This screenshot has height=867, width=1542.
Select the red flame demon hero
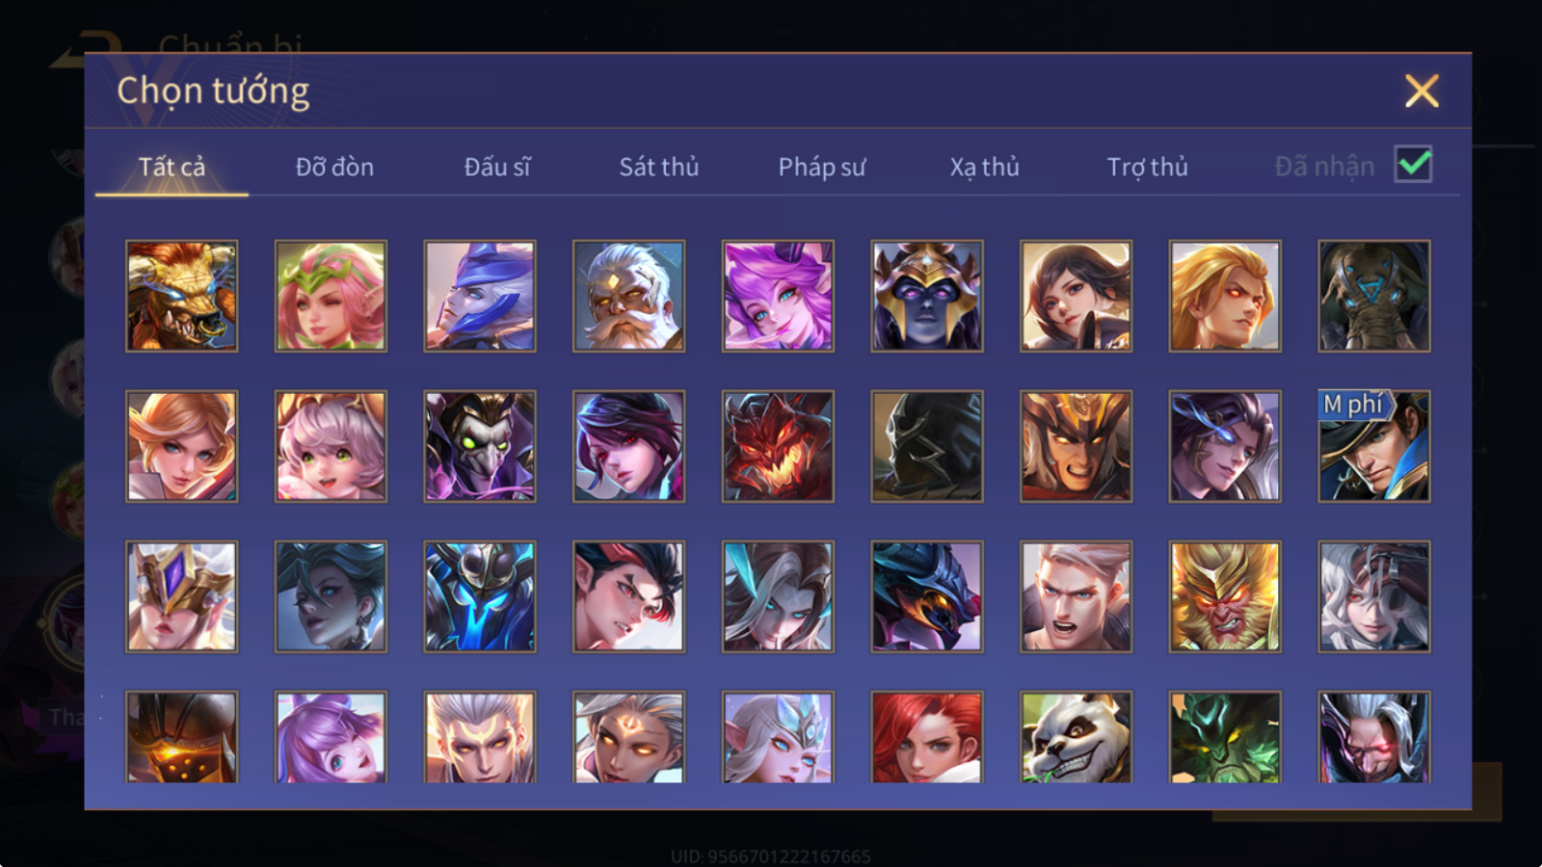click(x=778, y=446)
